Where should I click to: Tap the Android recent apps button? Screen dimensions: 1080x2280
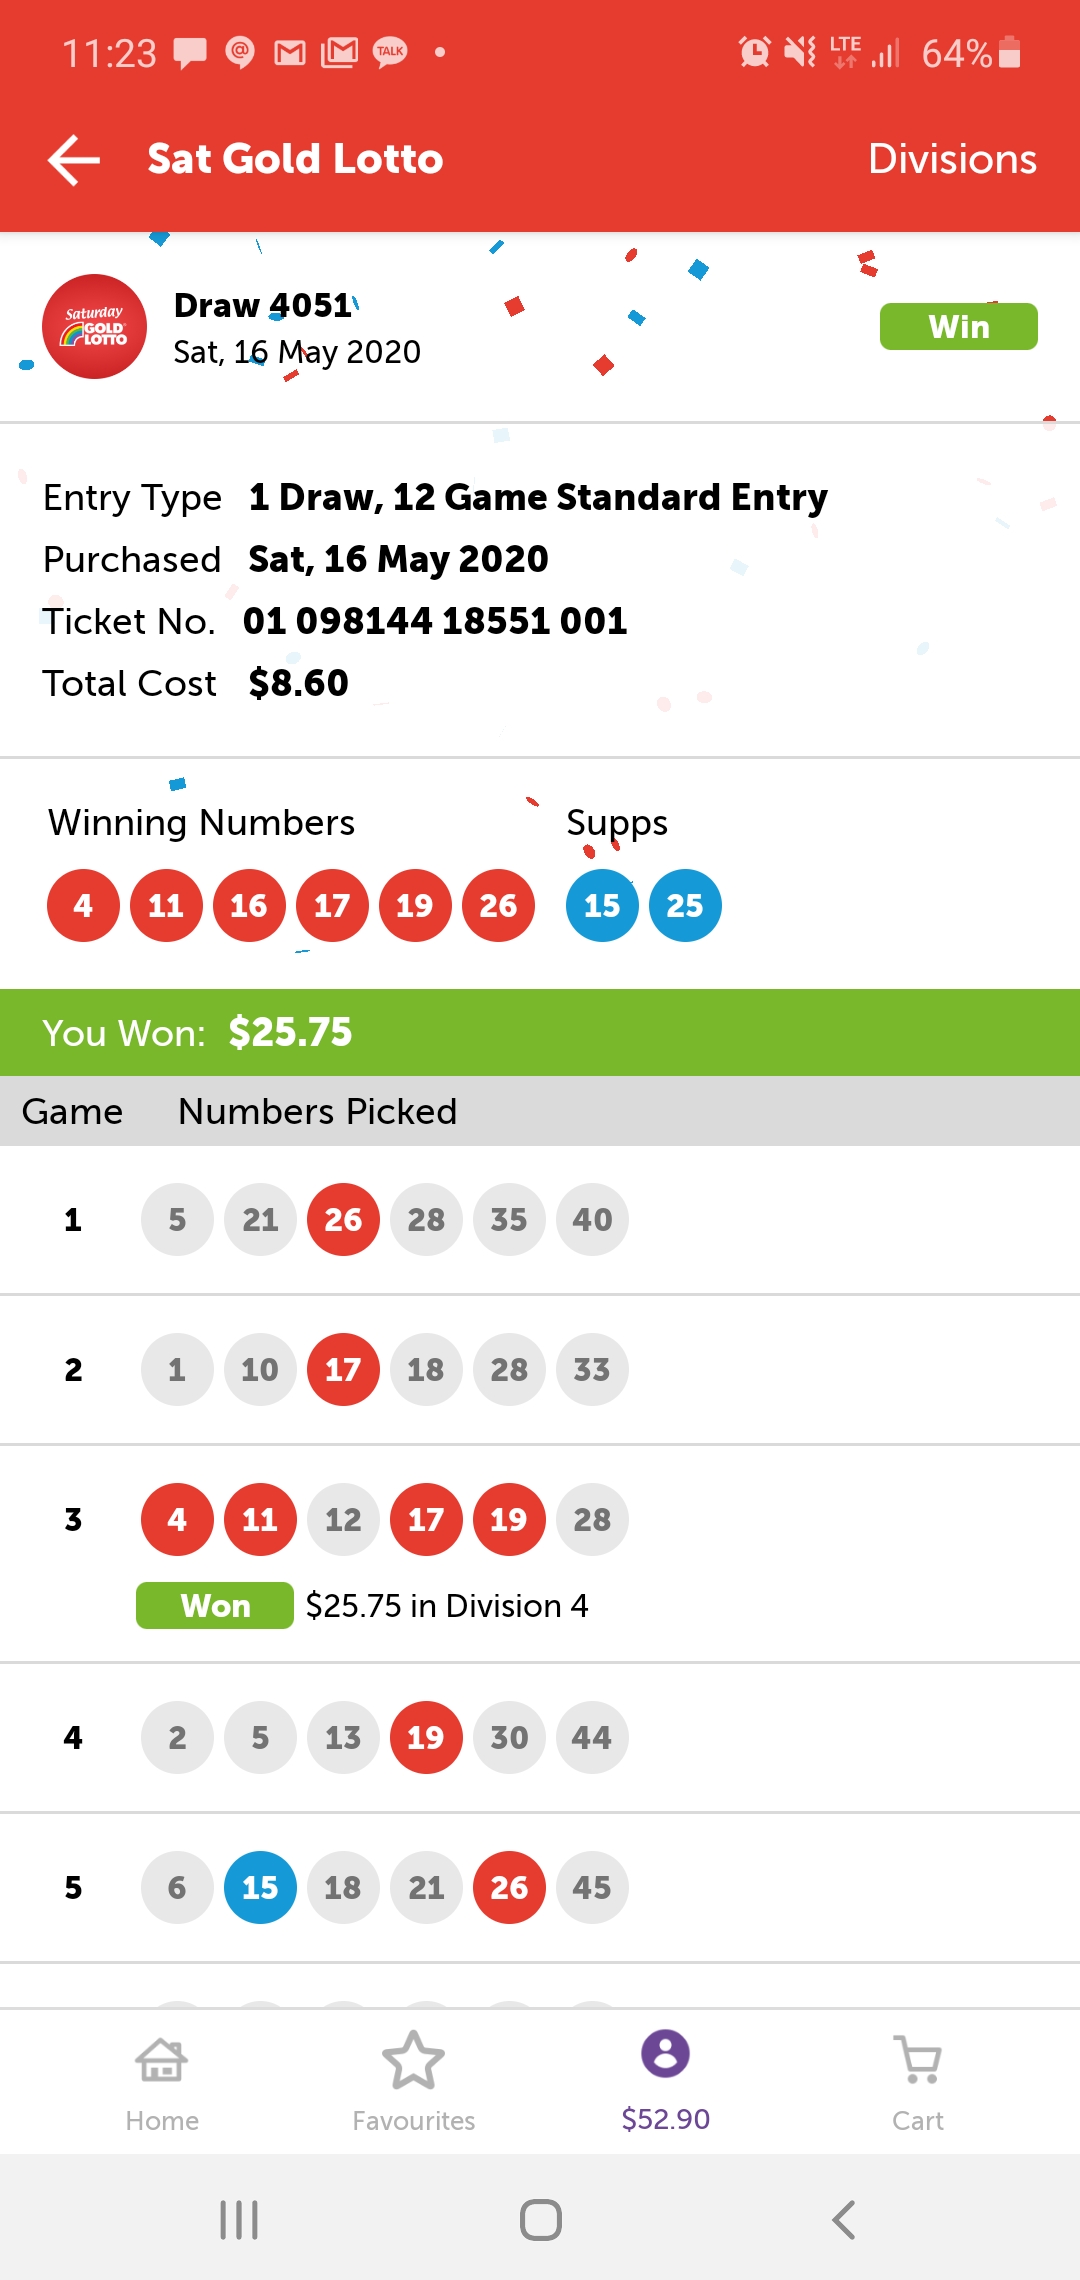coord(239,2220)
